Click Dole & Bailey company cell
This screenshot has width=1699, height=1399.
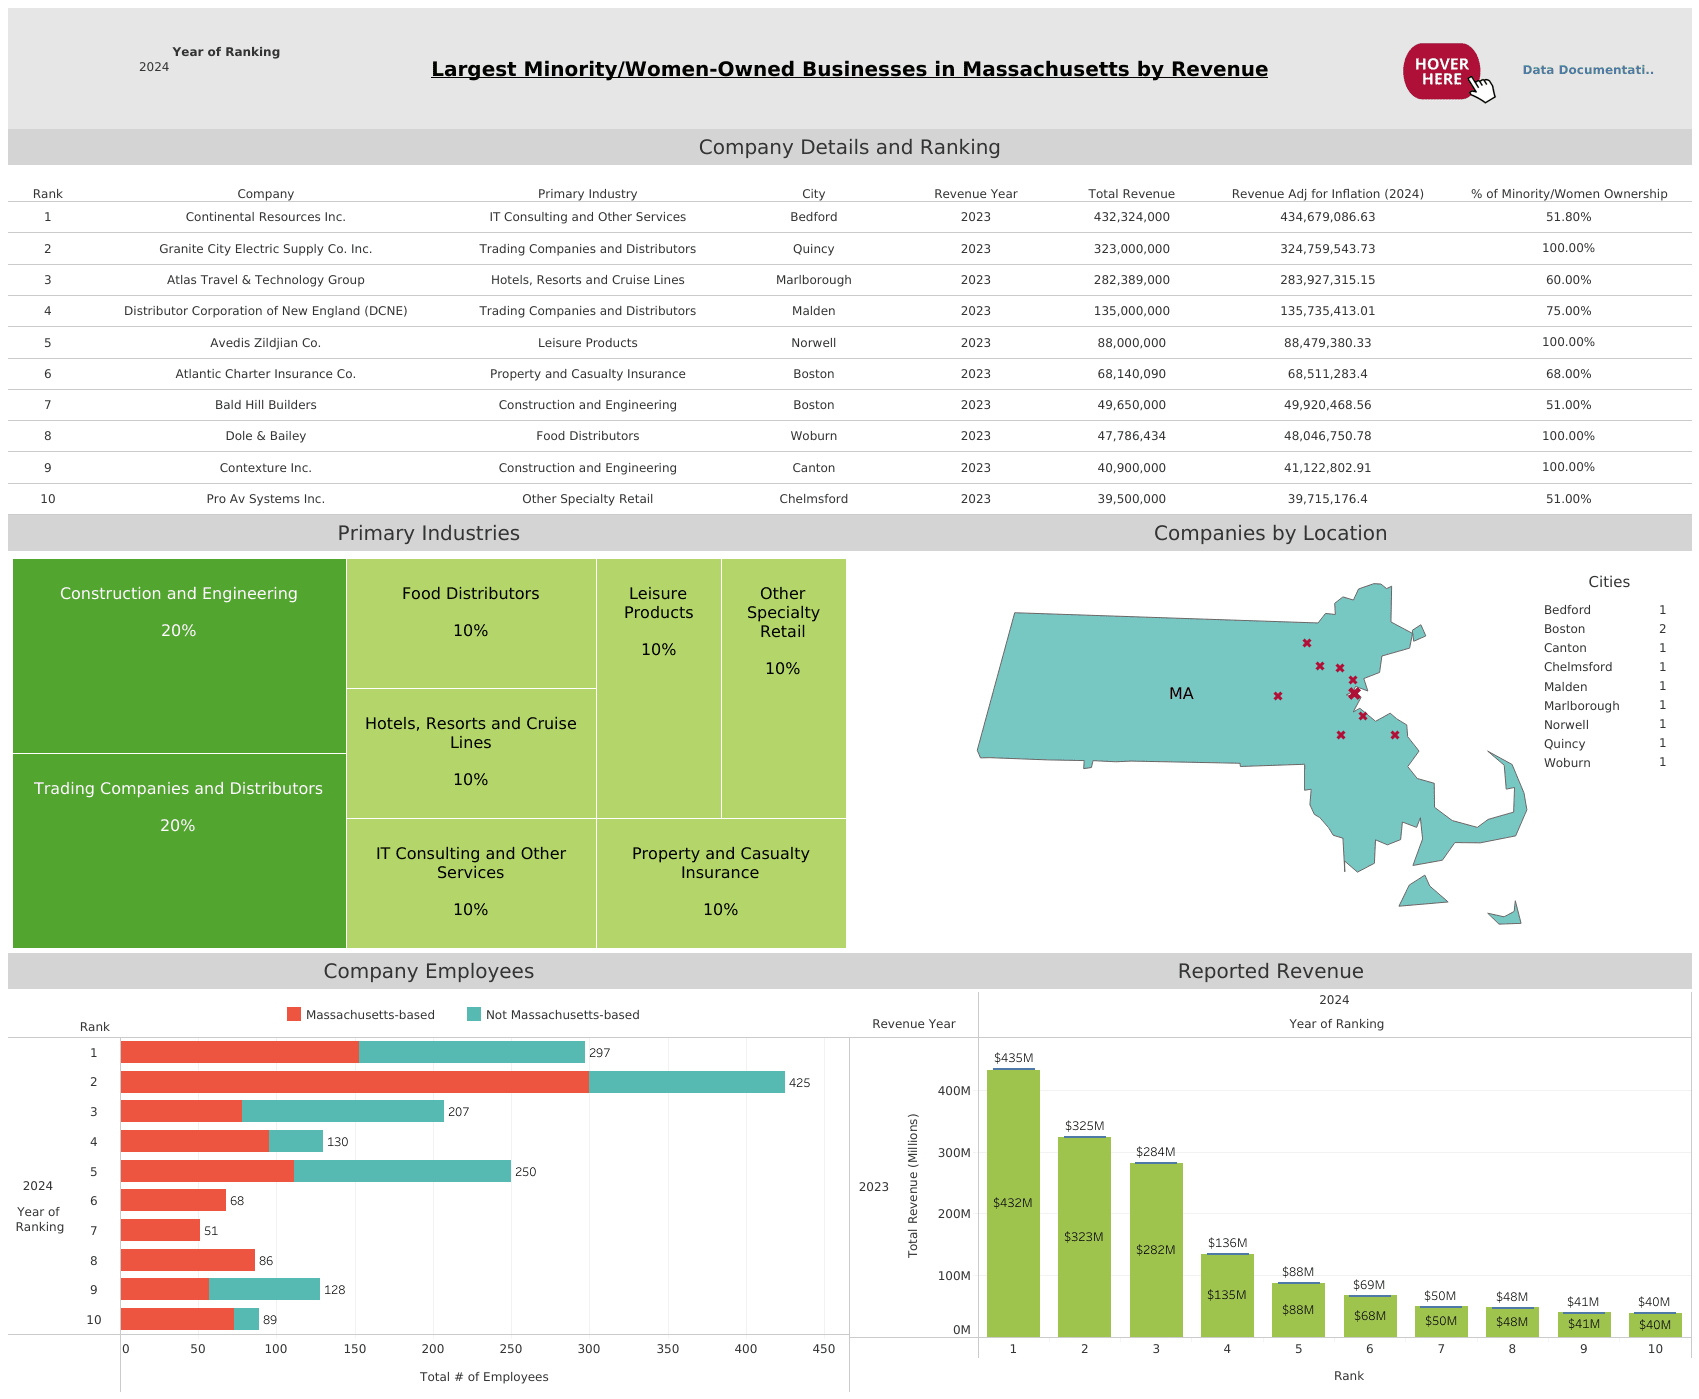click(266, 436)
